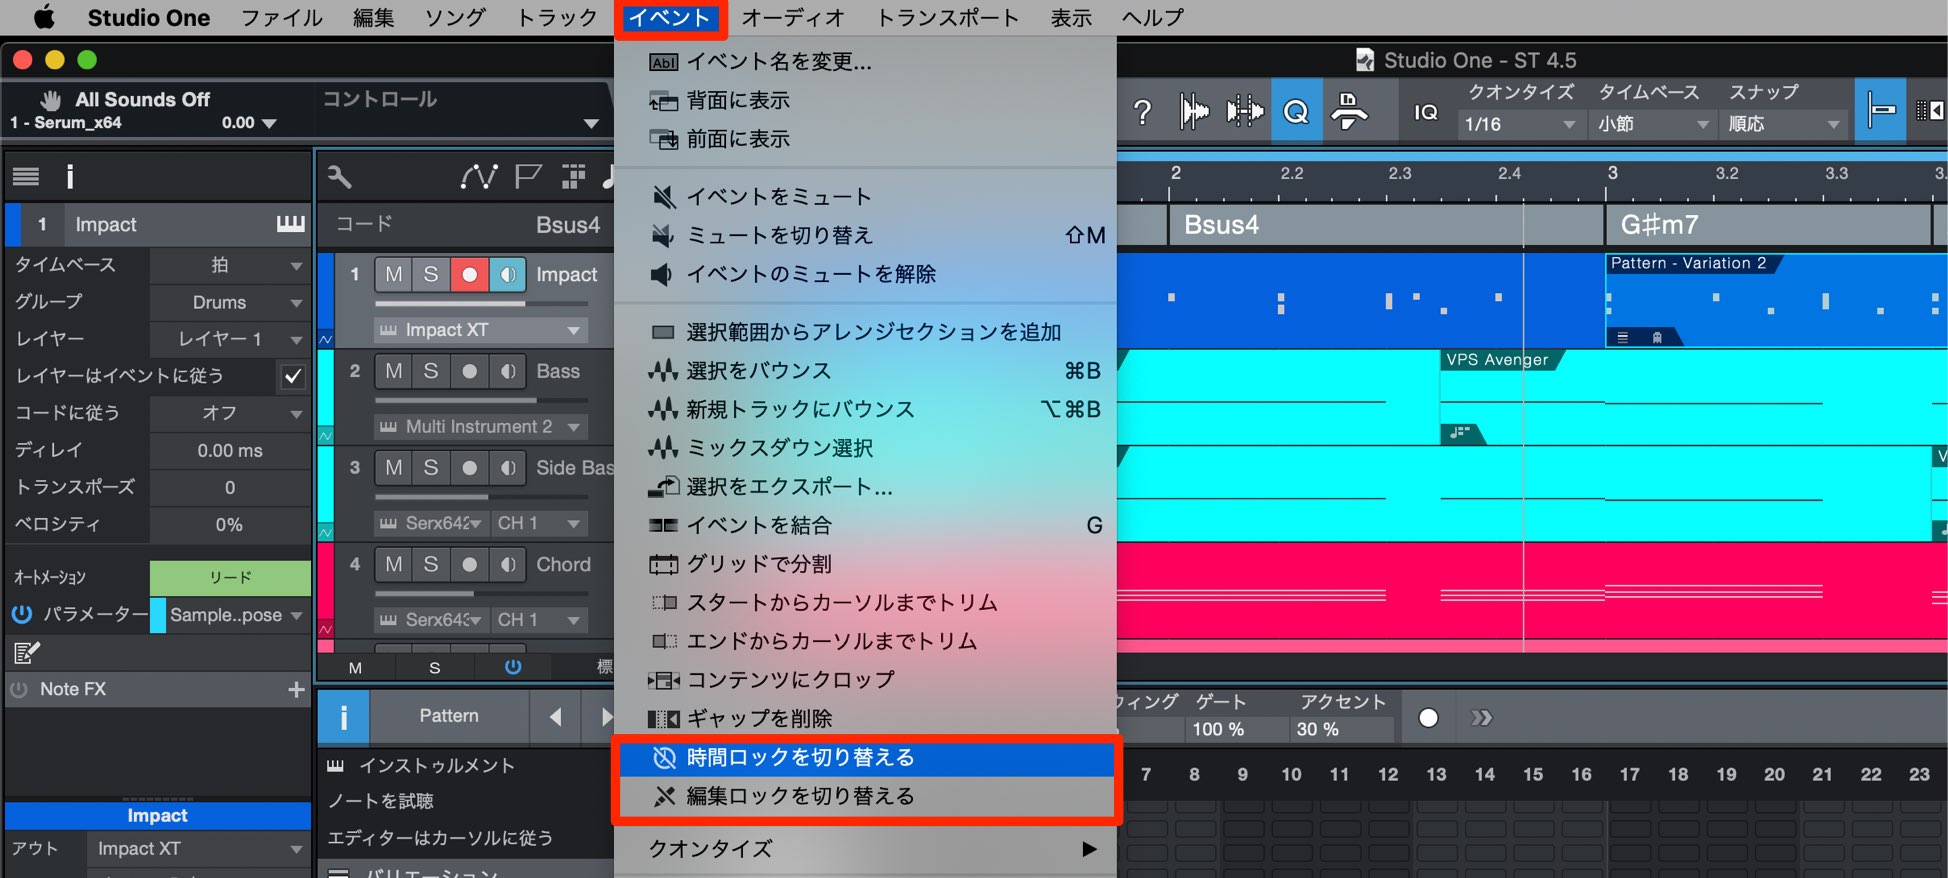Screen dimensions: 1948x878
Task: Adjust the Impact track volume fader
Action: 481,303
